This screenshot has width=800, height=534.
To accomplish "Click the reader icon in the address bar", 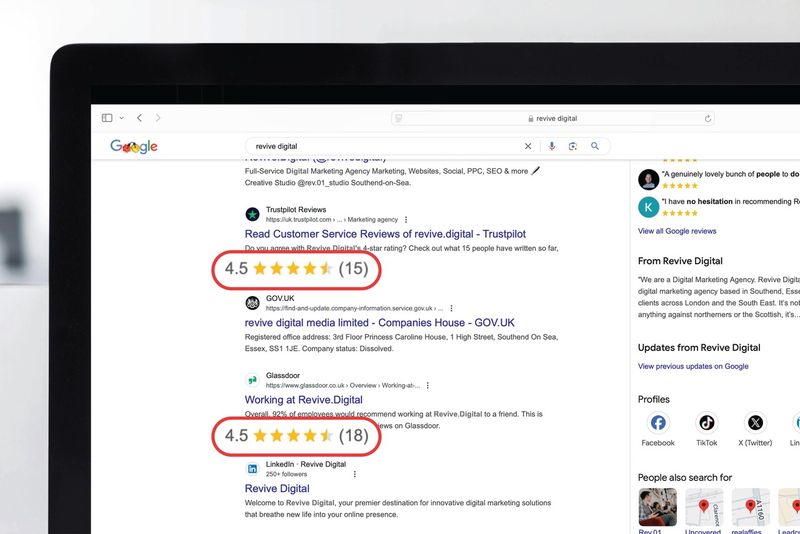I will tap(399, 118).
